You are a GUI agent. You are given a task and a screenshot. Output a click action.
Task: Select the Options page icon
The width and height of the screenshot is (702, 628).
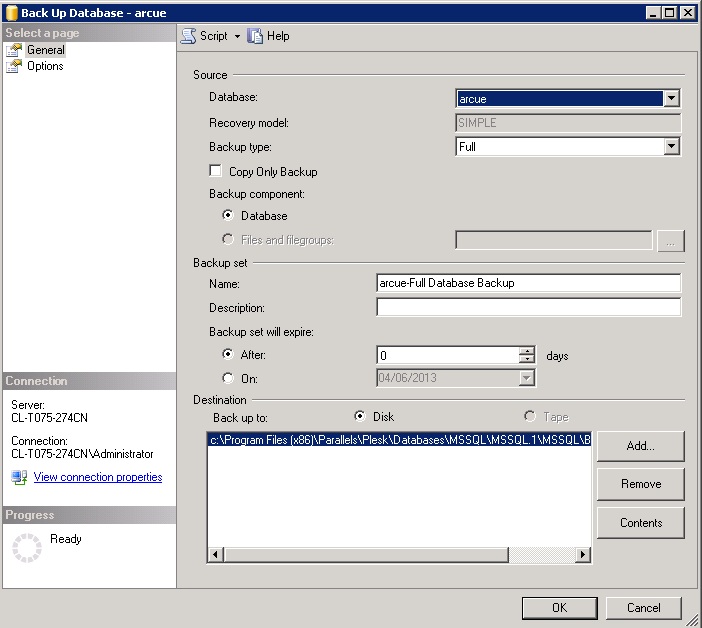14,66
